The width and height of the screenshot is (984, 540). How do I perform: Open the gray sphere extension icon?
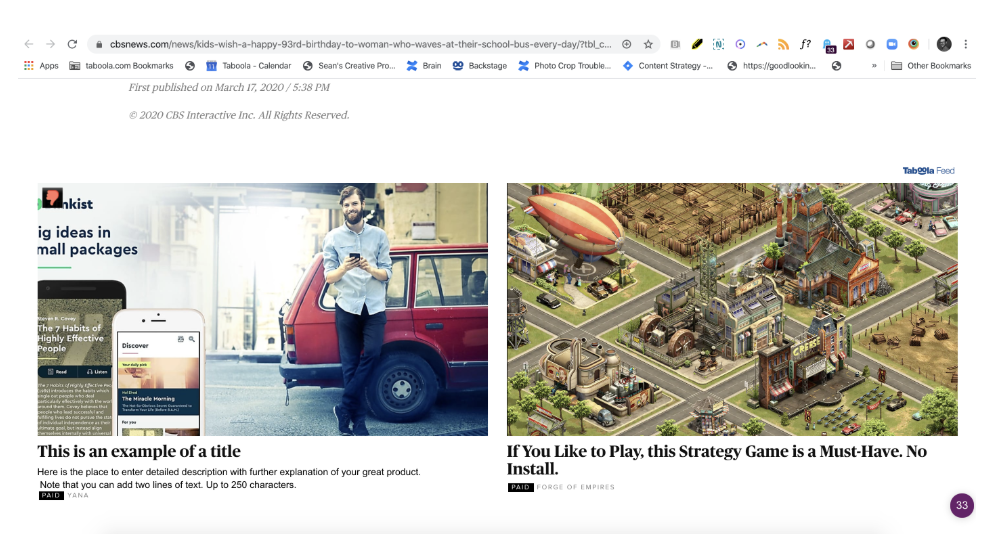click(x=870, y=44)
